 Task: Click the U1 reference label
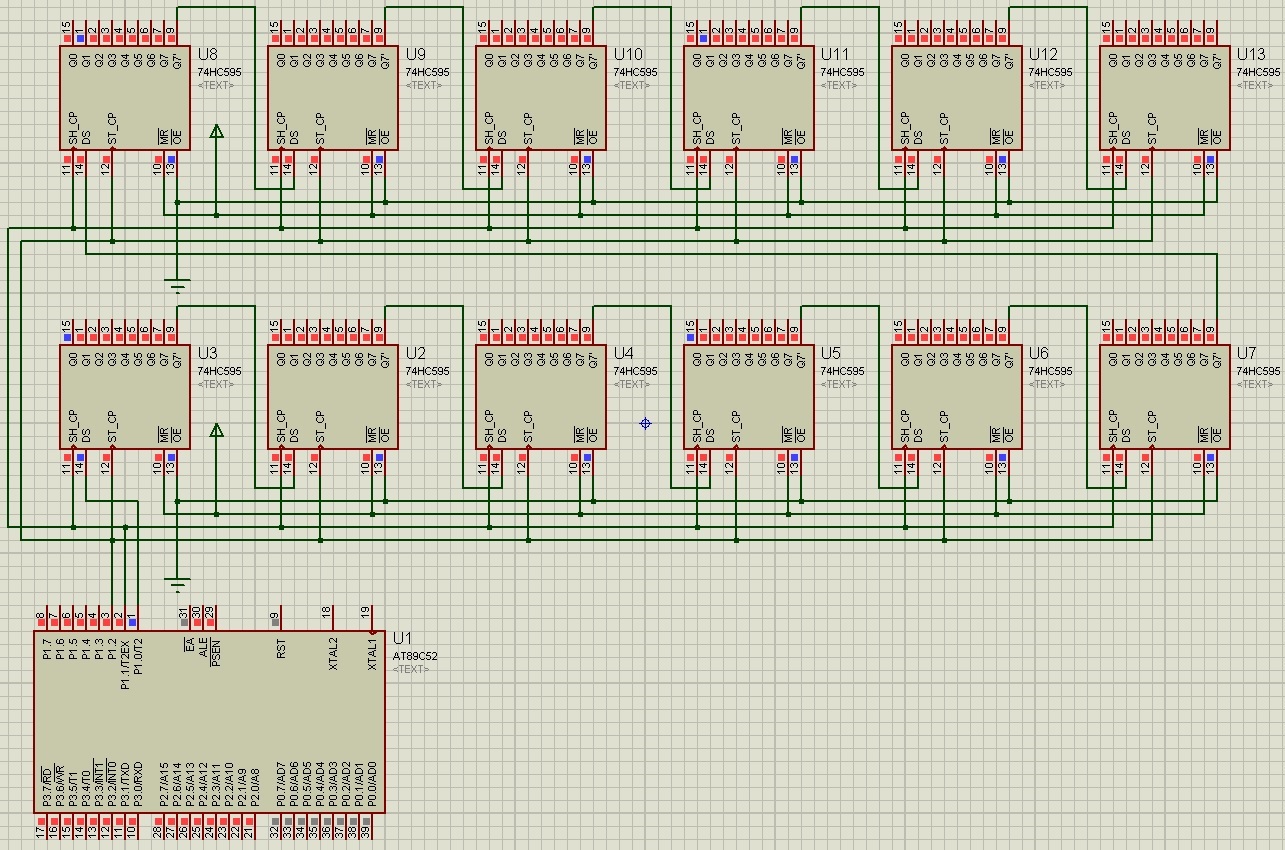402,638
